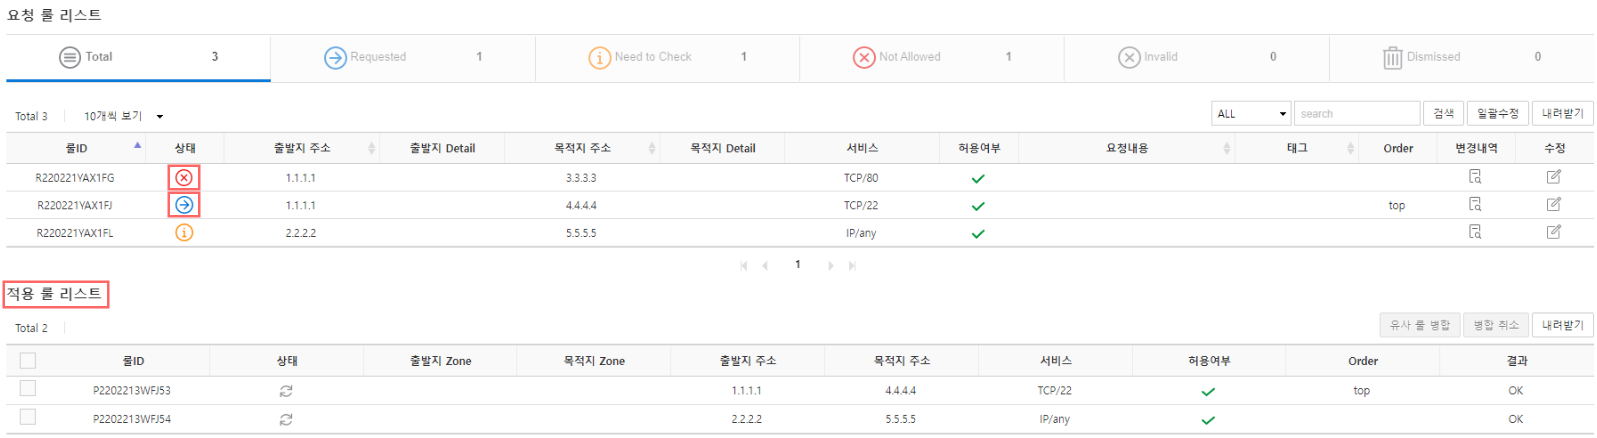Click allow checkmark for R220221YAX1FL

[x=978, y=234]
